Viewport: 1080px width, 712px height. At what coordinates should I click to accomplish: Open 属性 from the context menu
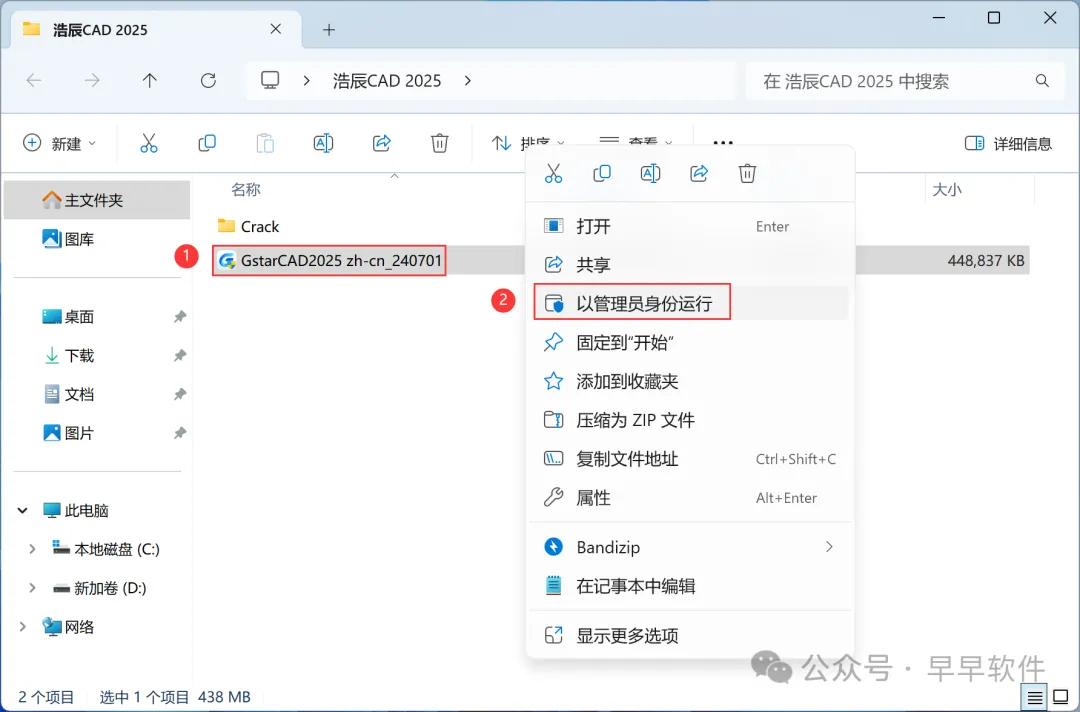tap(690, 497)
